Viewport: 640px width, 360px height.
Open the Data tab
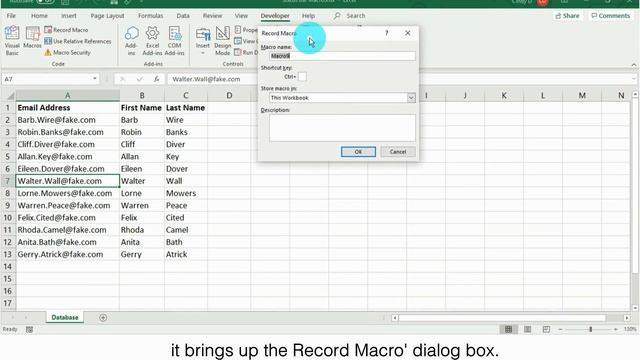[x=183, y=16]
